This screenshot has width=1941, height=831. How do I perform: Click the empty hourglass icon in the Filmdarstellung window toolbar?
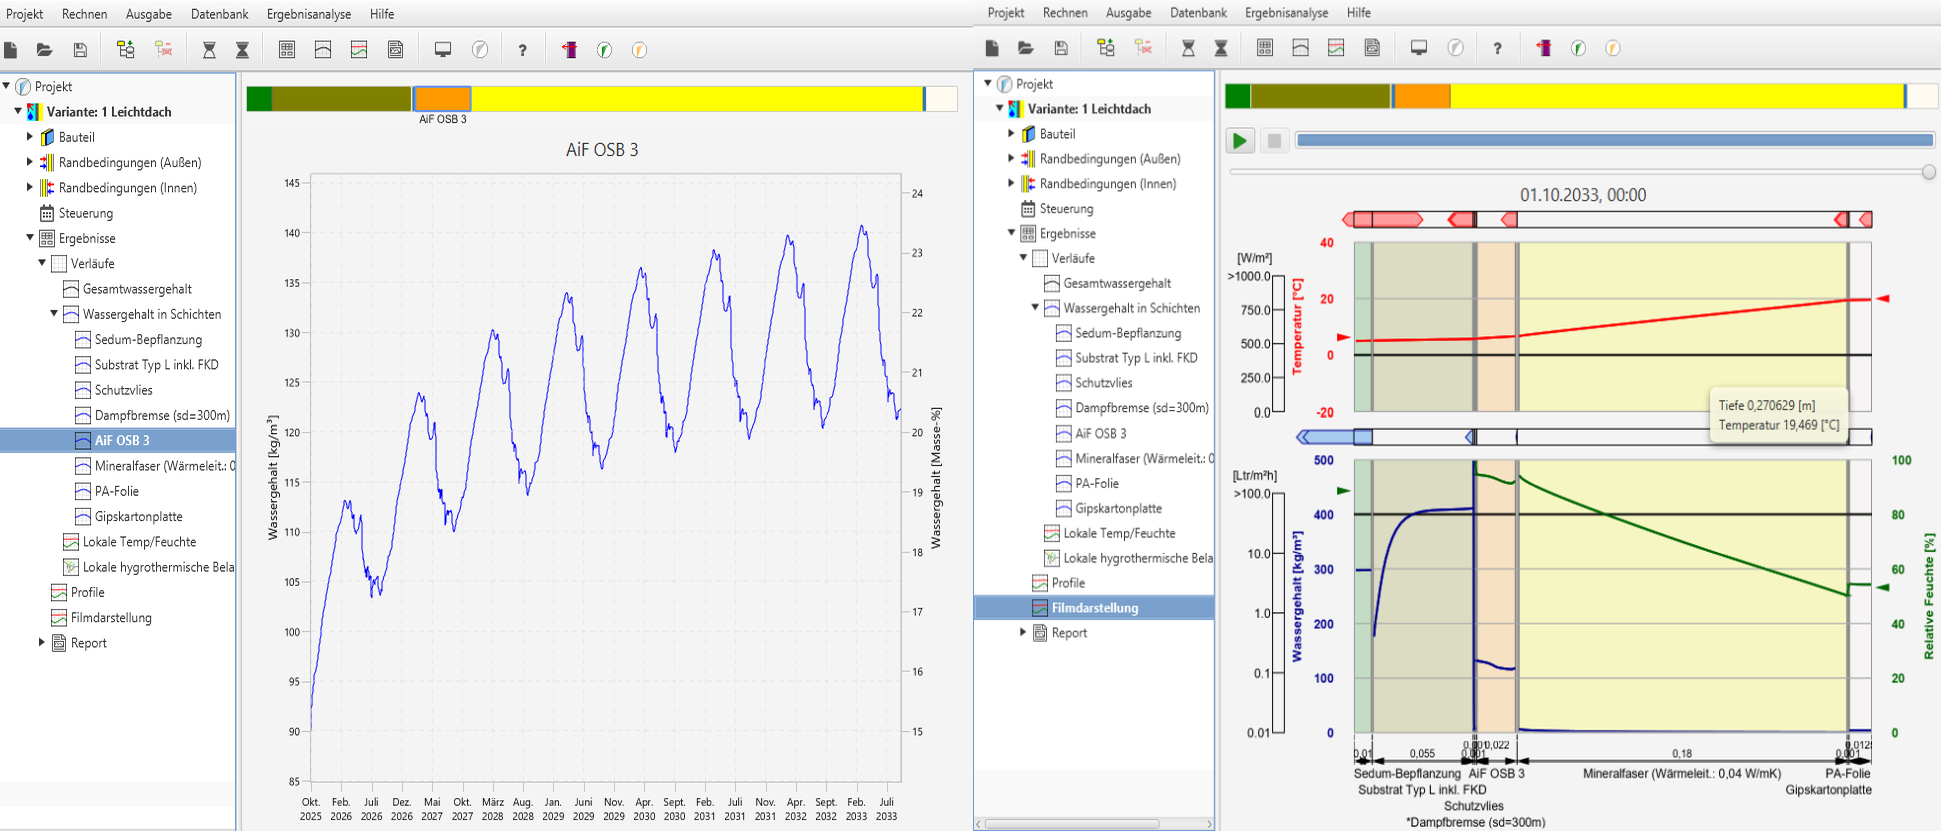pos(1188,48)
